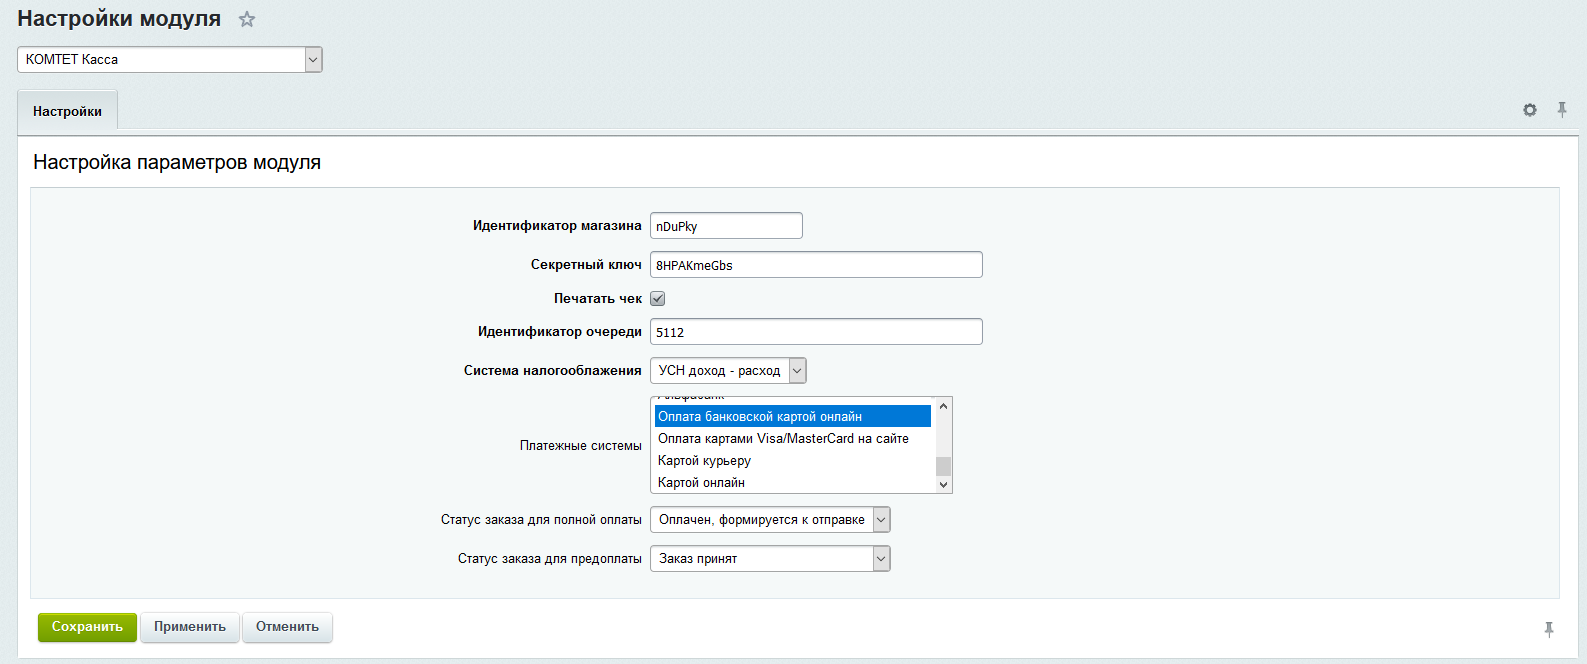Focus the 'Секретный ключ' text field
Image resolution: width=1587 pixels, height=664 pixels.
(x=815, y=265)
